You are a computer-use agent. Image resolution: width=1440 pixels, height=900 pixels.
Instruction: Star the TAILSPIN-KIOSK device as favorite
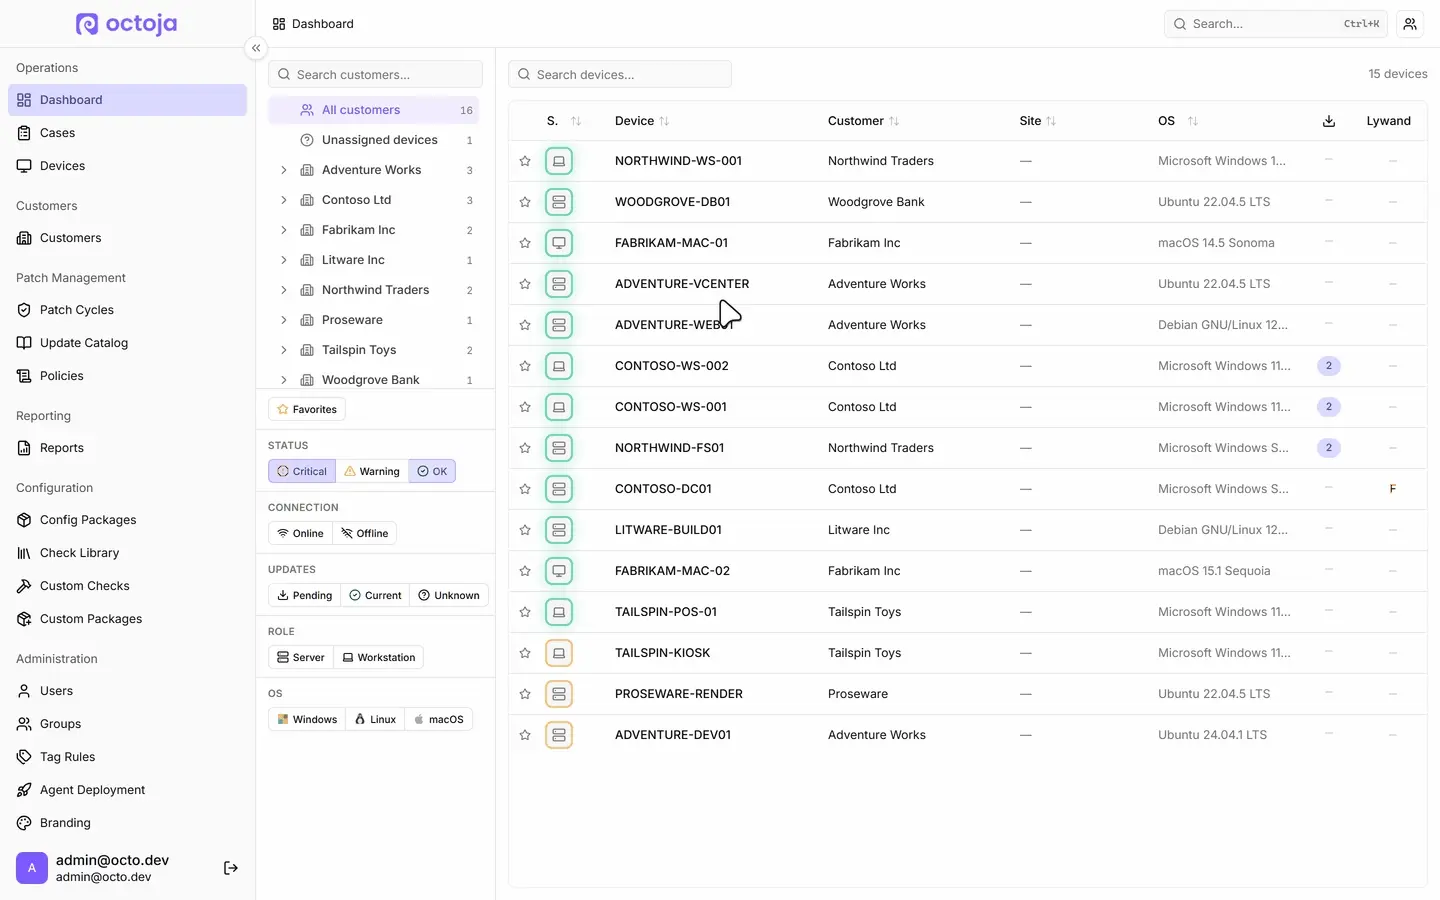click(525, 653)
